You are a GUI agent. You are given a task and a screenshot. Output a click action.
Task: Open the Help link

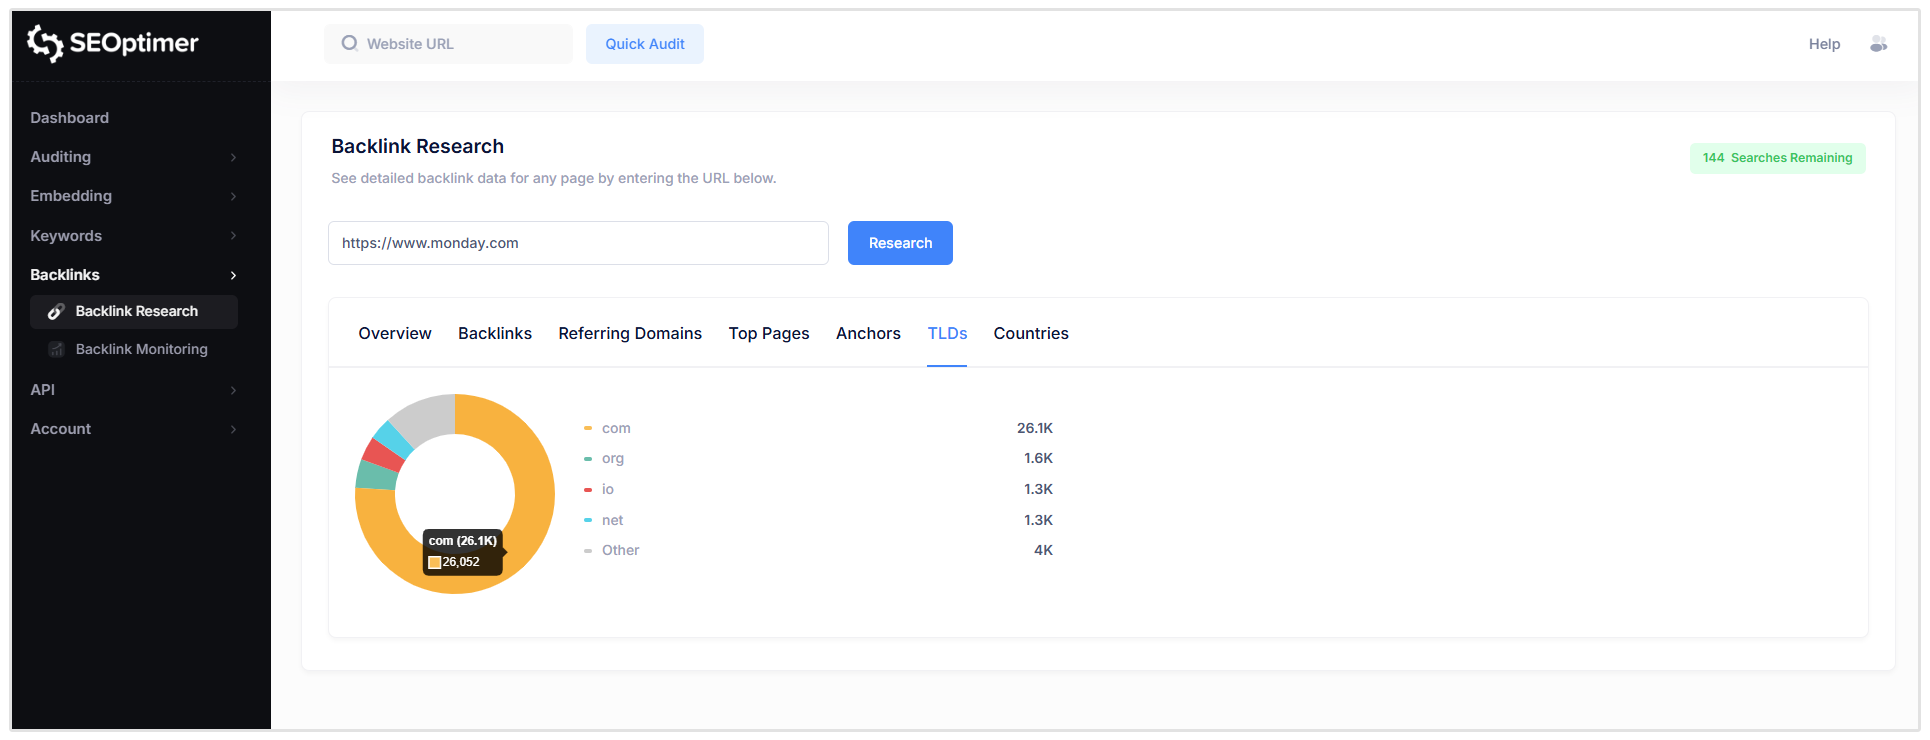tap(1824, 44)
